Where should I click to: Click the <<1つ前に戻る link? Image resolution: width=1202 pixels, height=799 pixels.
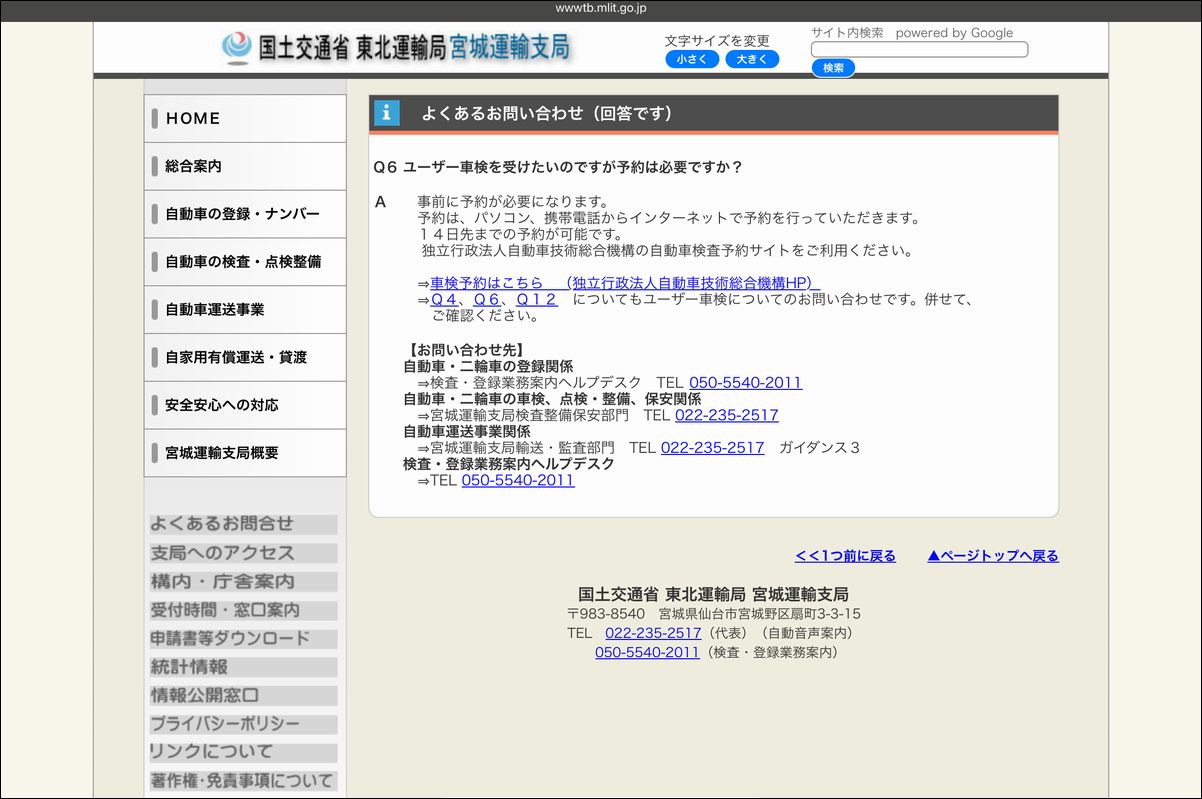845,556
